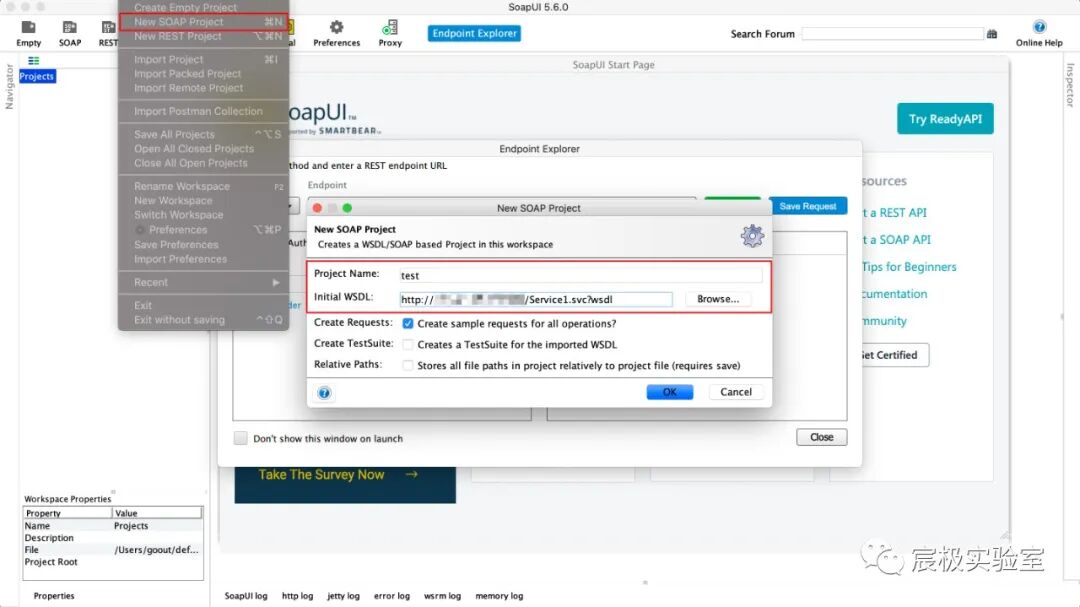
Task: Select Import Remote Project entry
Action: tap(203, 88)
